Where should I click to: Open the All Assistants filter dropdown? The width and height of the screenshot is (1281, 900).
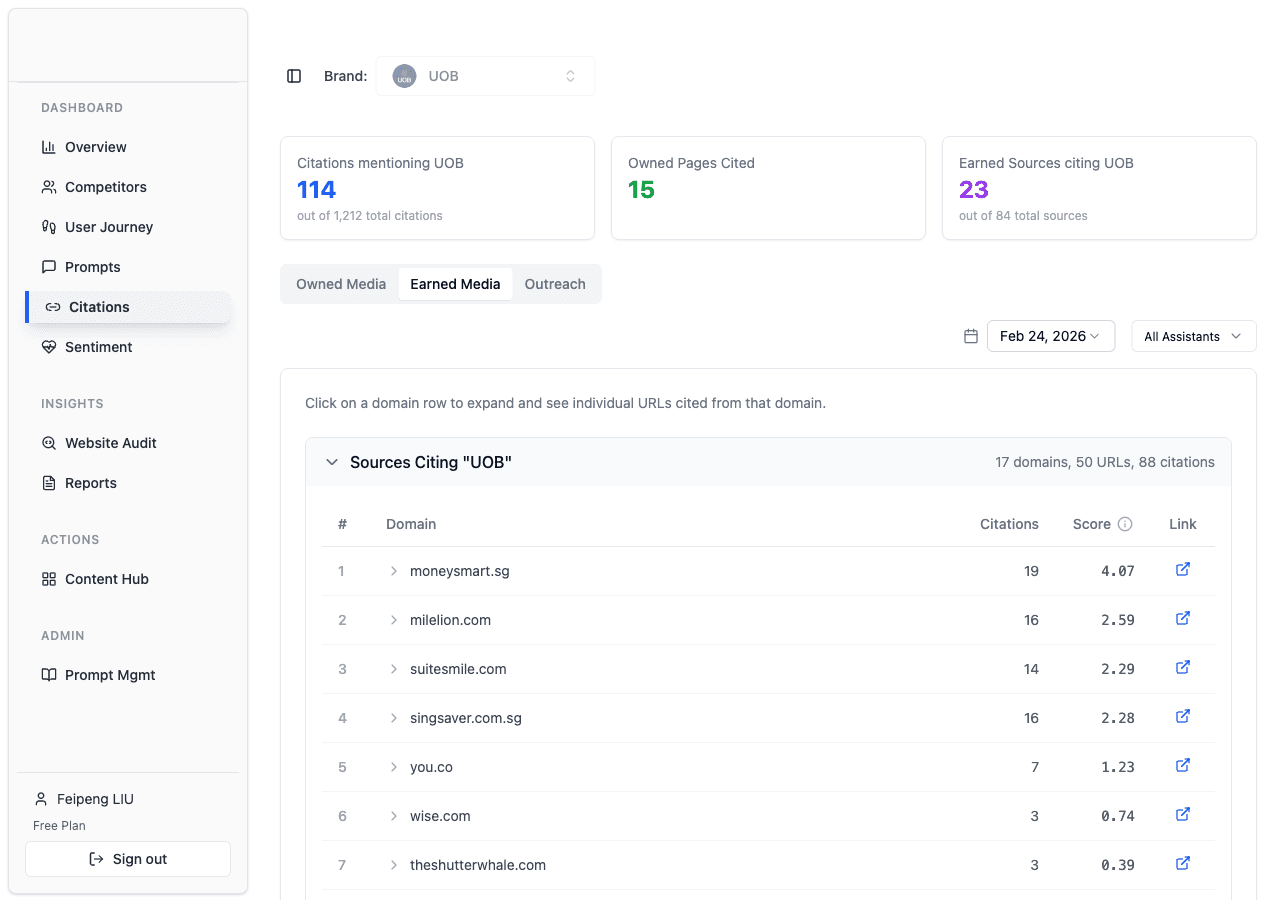coord(1193,337)
